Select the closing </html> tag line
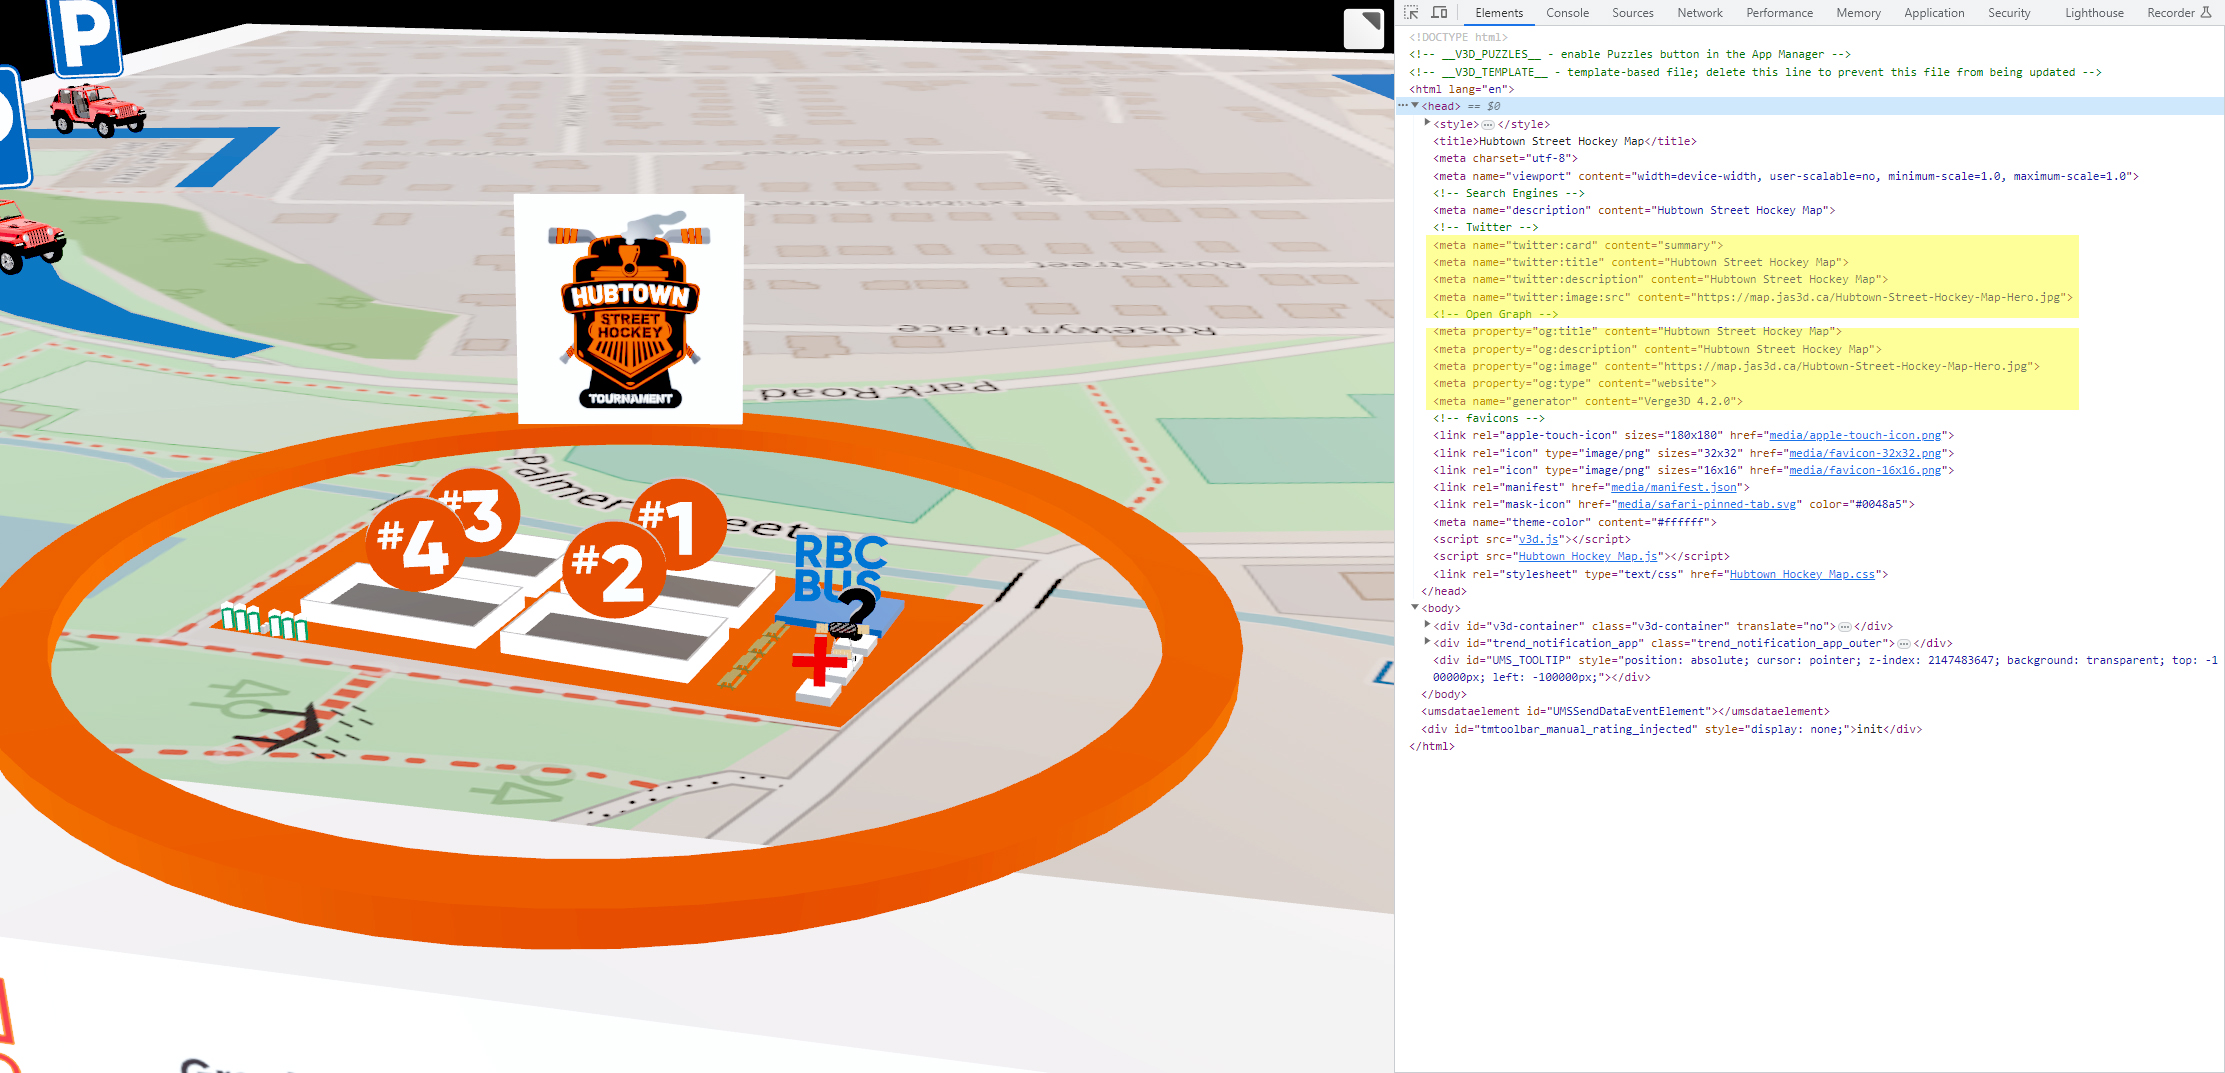Screen dimensions: 2225x1073 pos(1431,746)
